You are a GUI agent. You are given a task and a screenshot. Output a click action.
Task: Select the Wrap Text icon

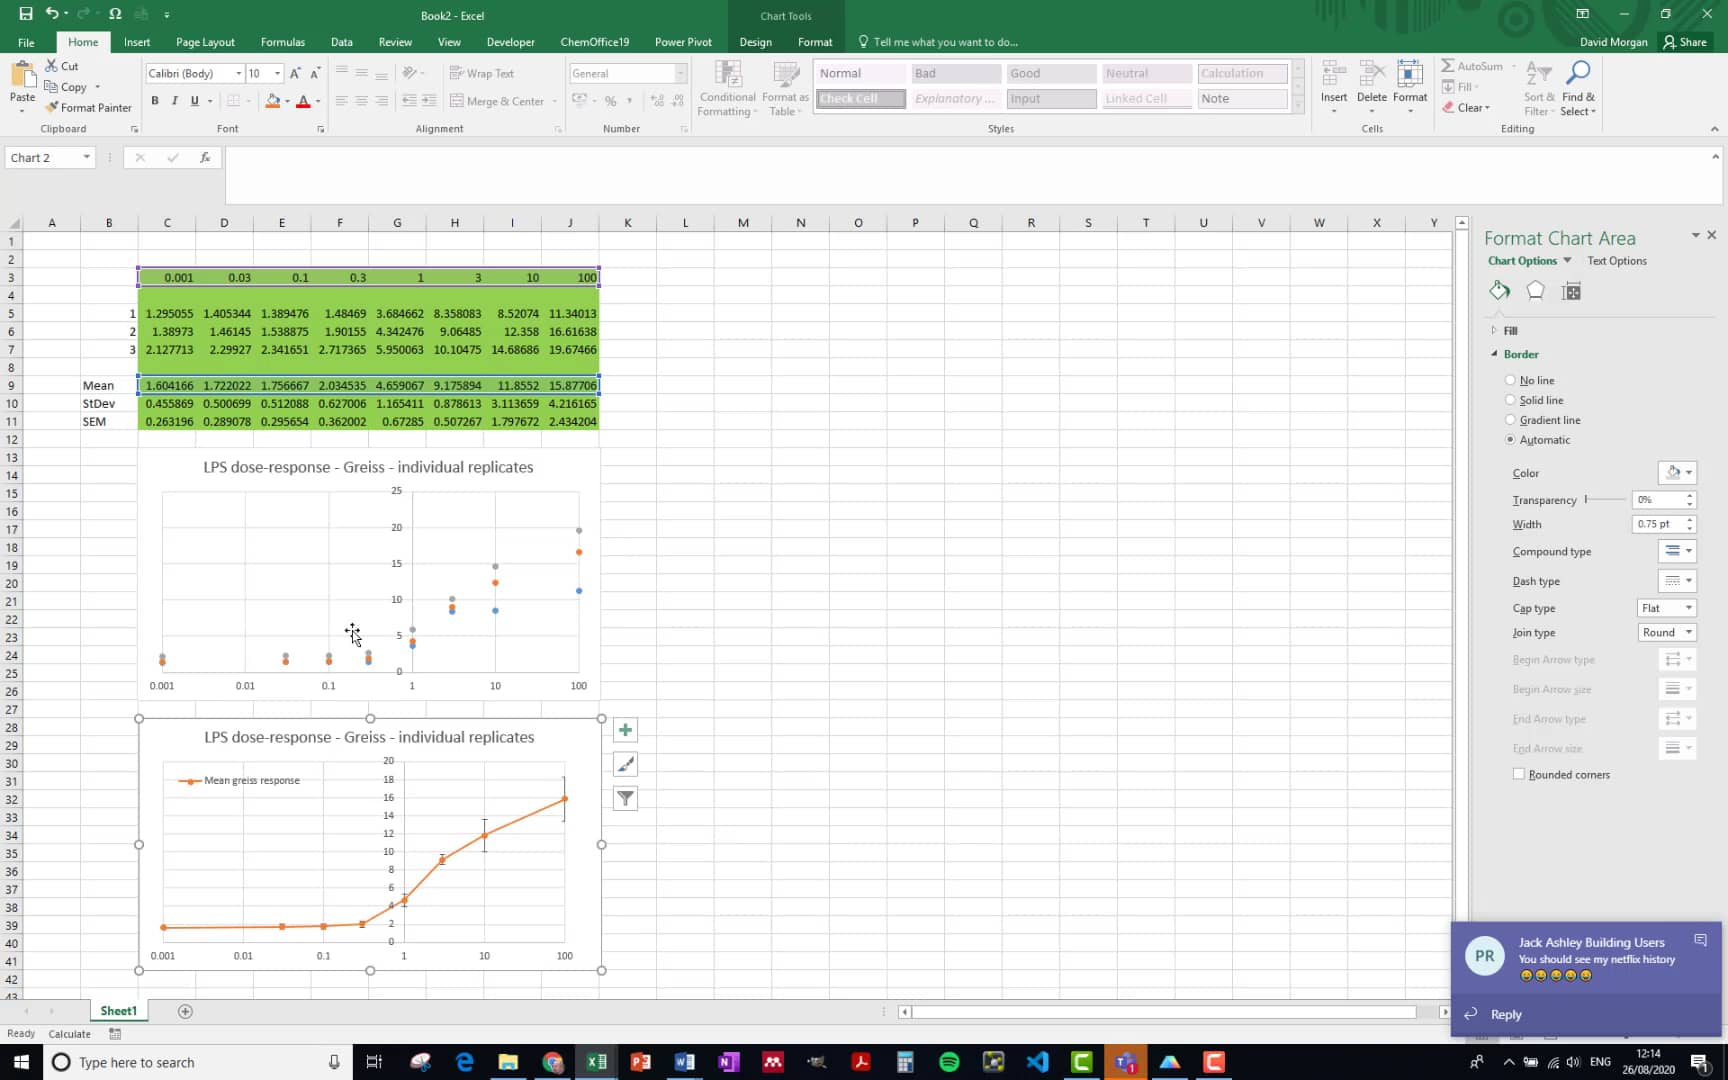(x=483, y=73)
